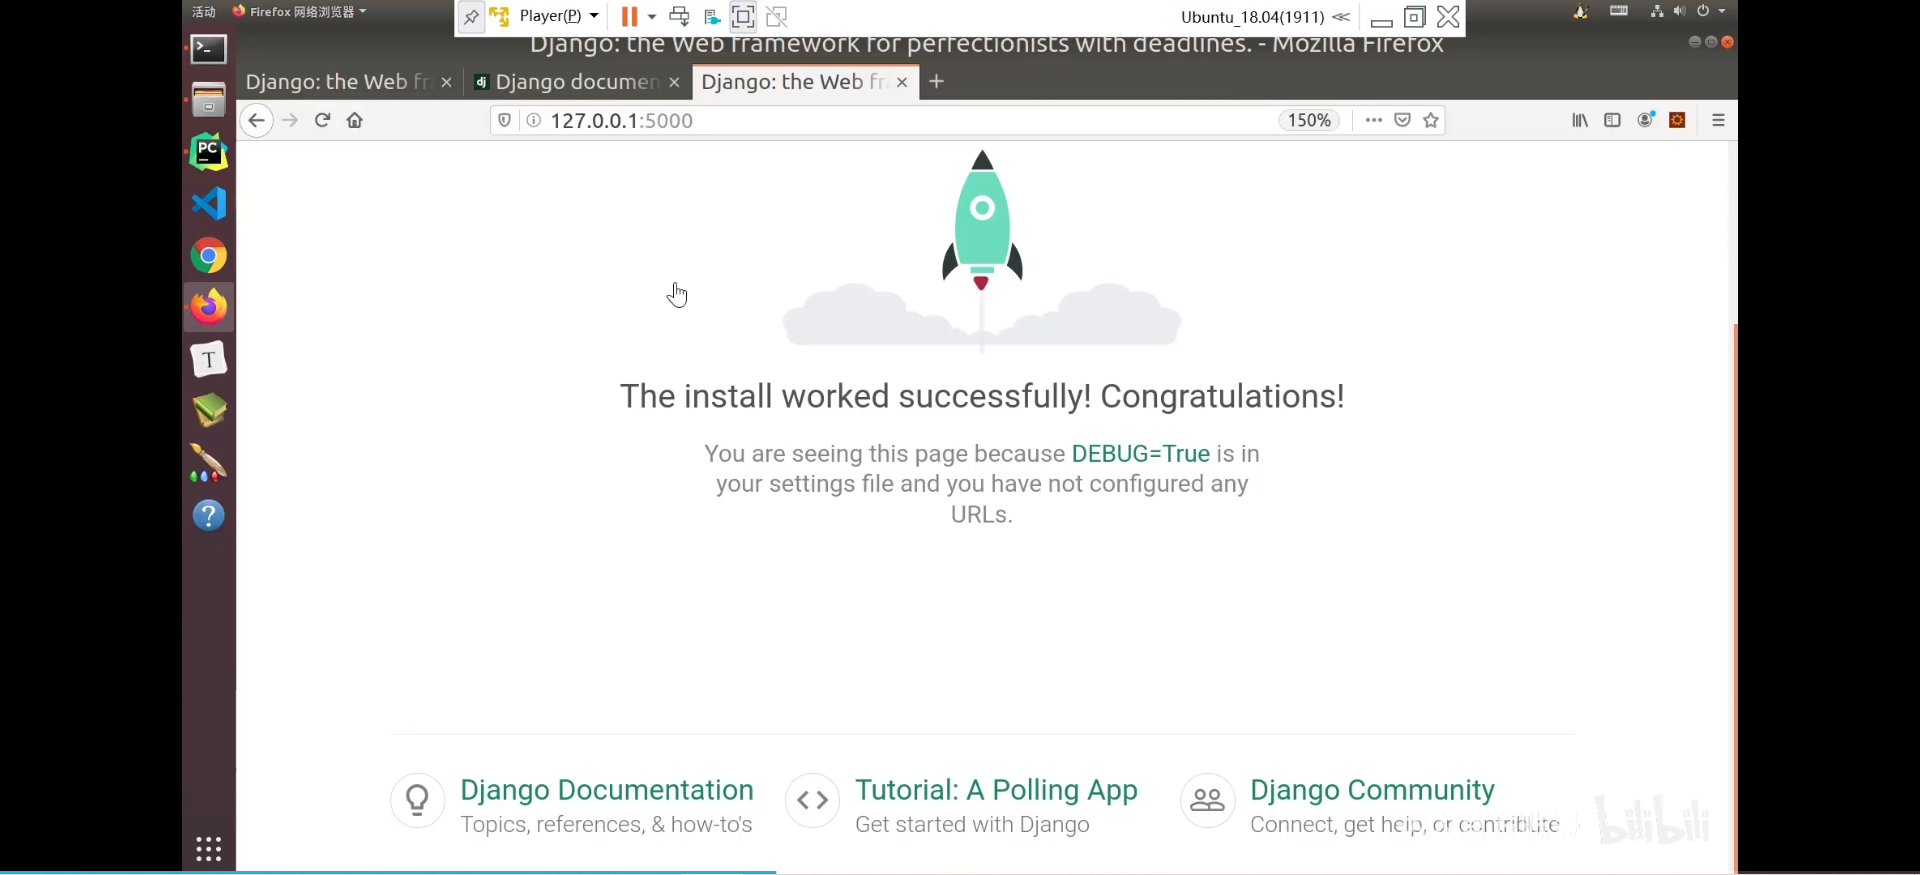Open the Firefox hamburger menu
The height and width of the screenshot is (875, 1920).
click(x=1719, y=120)
